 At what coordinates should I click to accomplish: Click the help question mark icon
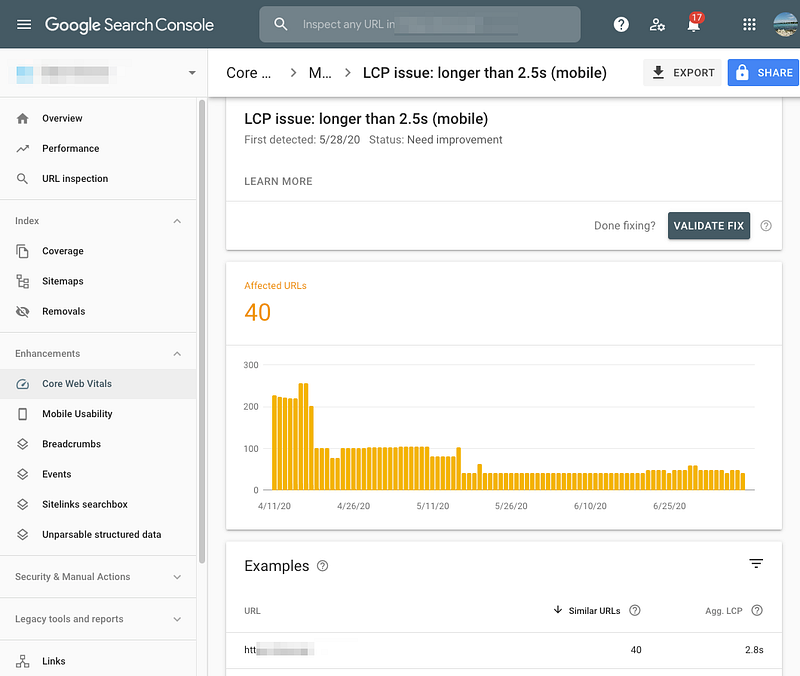[x=621, y=24]
